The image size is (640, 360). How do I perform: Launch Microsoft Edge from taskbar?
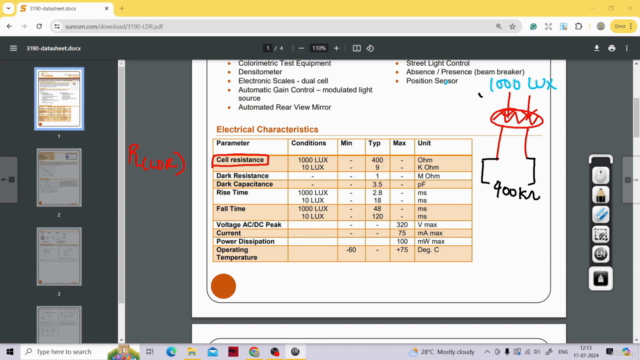(x=171, y=351)
